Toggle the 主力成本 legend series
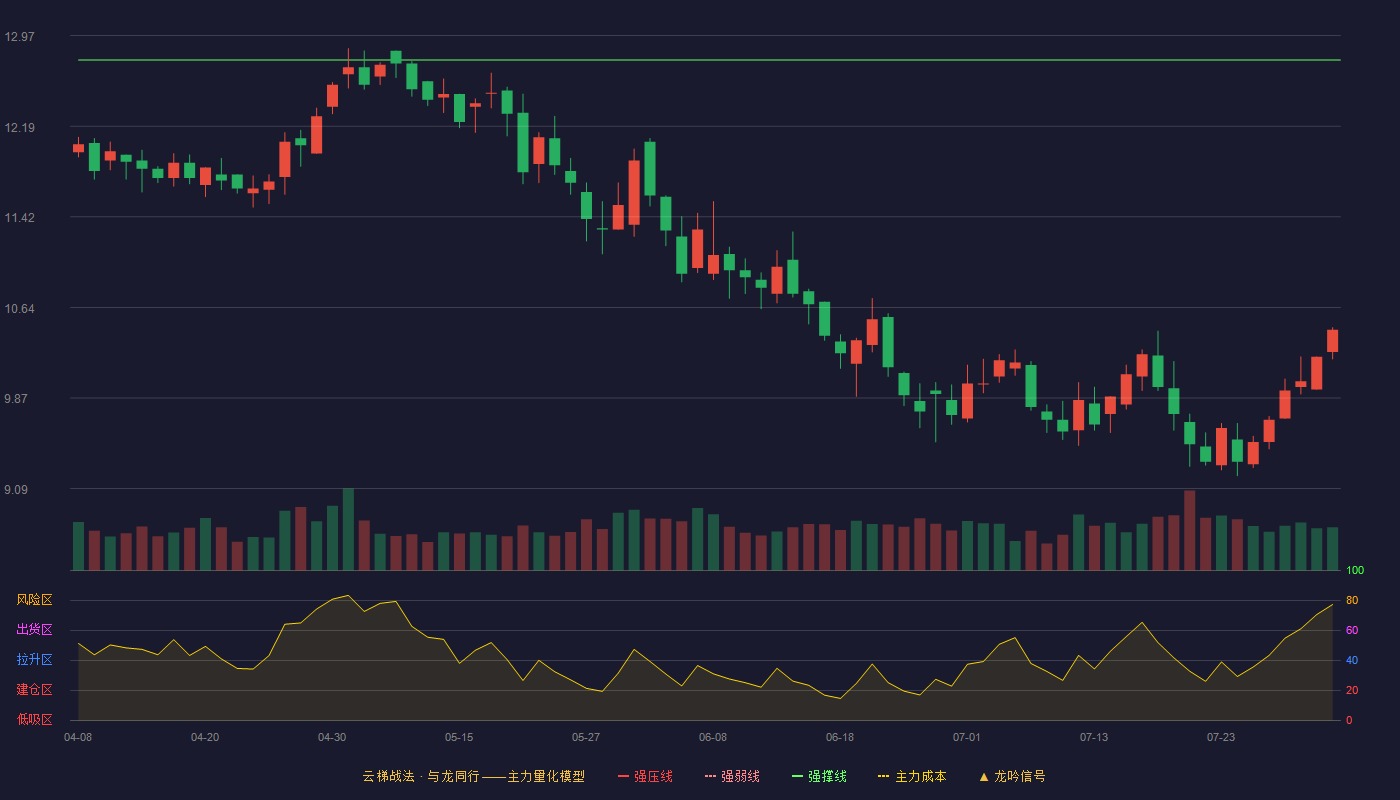The width and height of the screenshot is (1400, 800). [912, 776]
